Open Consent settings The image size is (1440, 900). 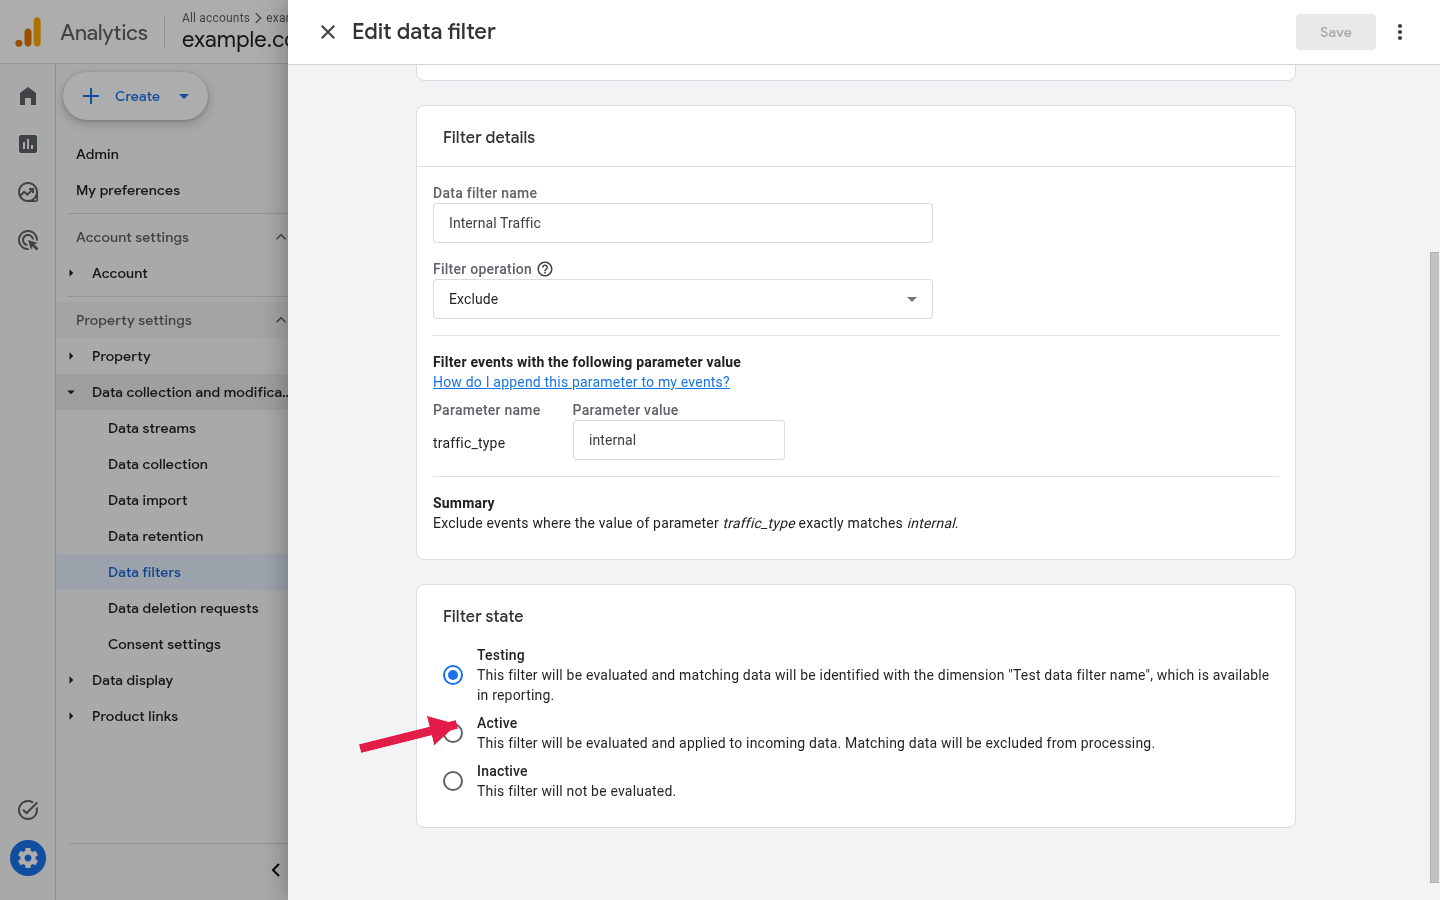coord(165,644)
